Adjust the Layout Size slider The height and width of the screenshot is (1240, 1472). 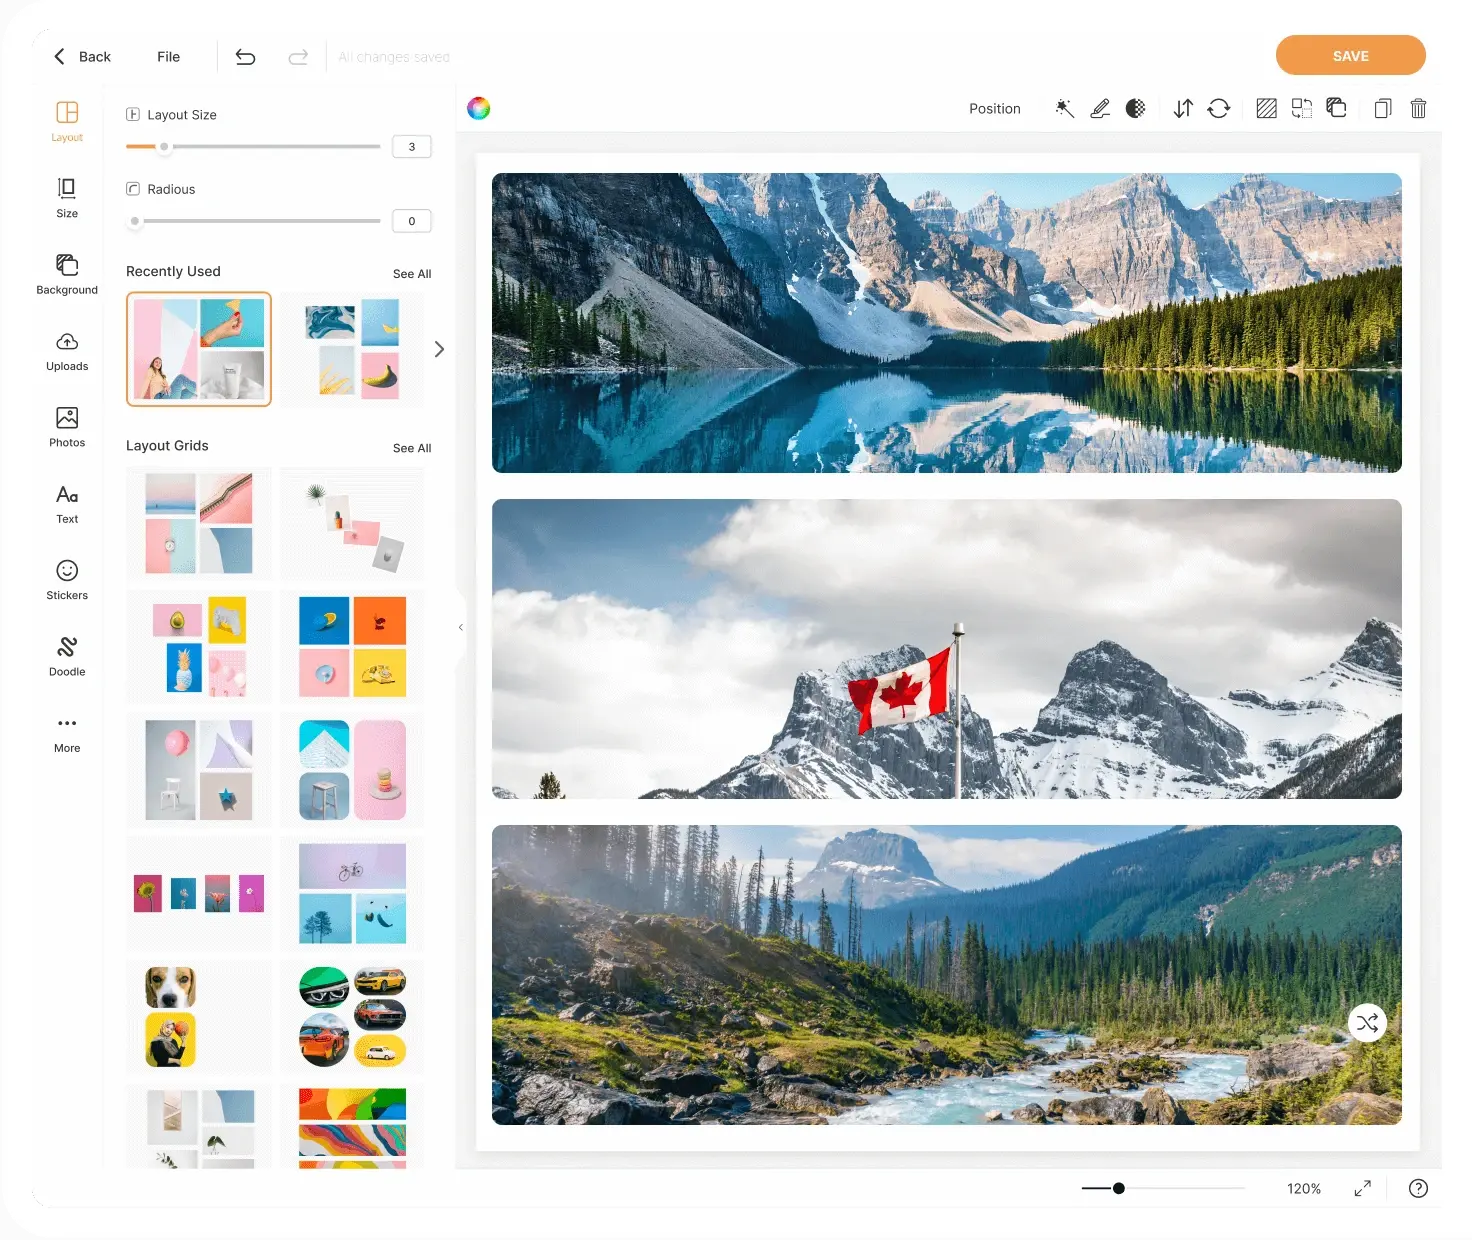click(165, 147)
